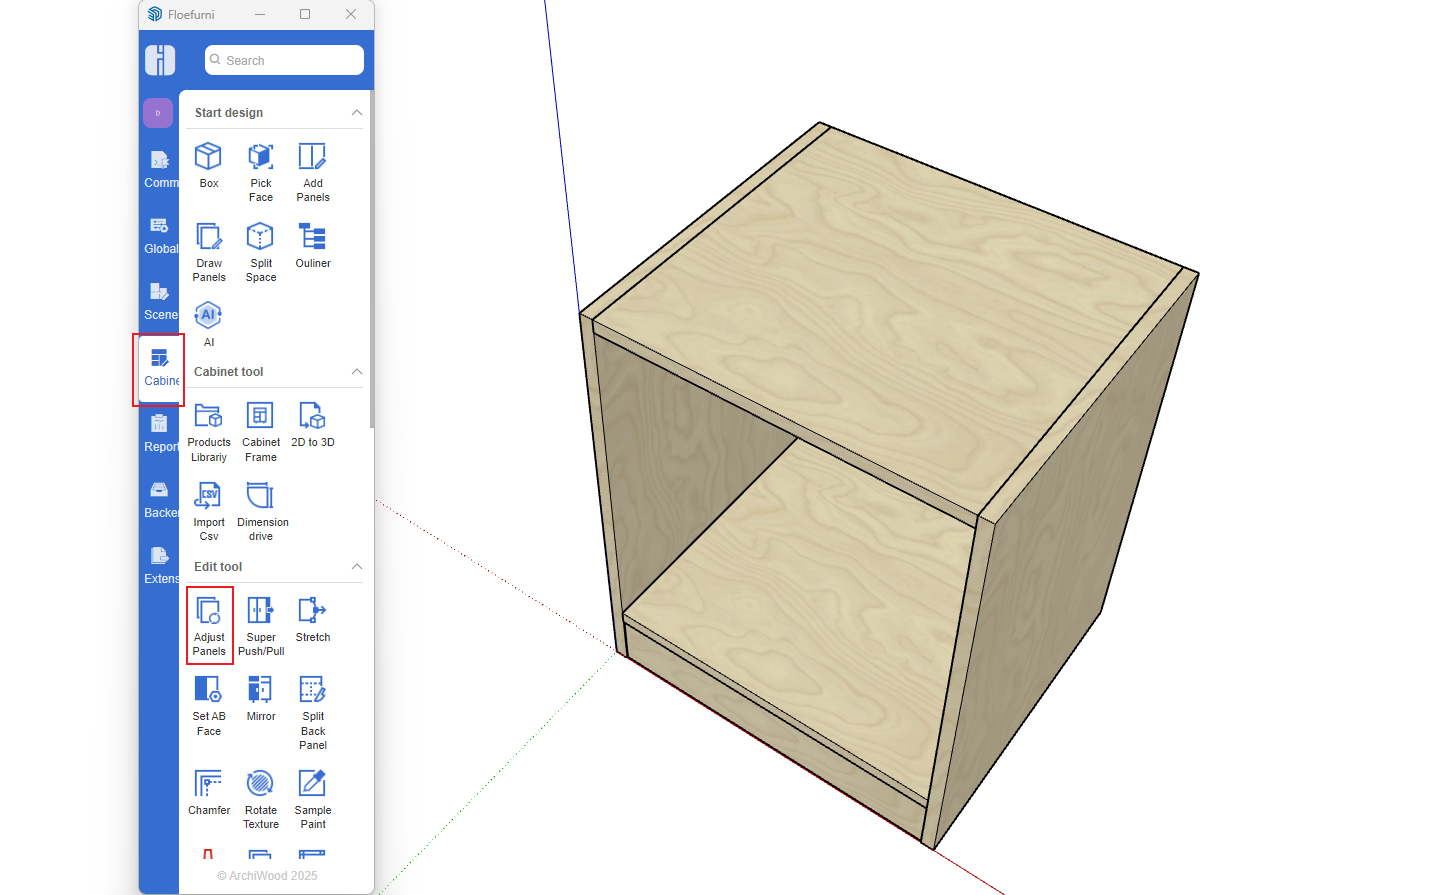Click the 2D to 3D converter
The height and width of the screenshot is (895, 1450).
(x=312, y=424)
